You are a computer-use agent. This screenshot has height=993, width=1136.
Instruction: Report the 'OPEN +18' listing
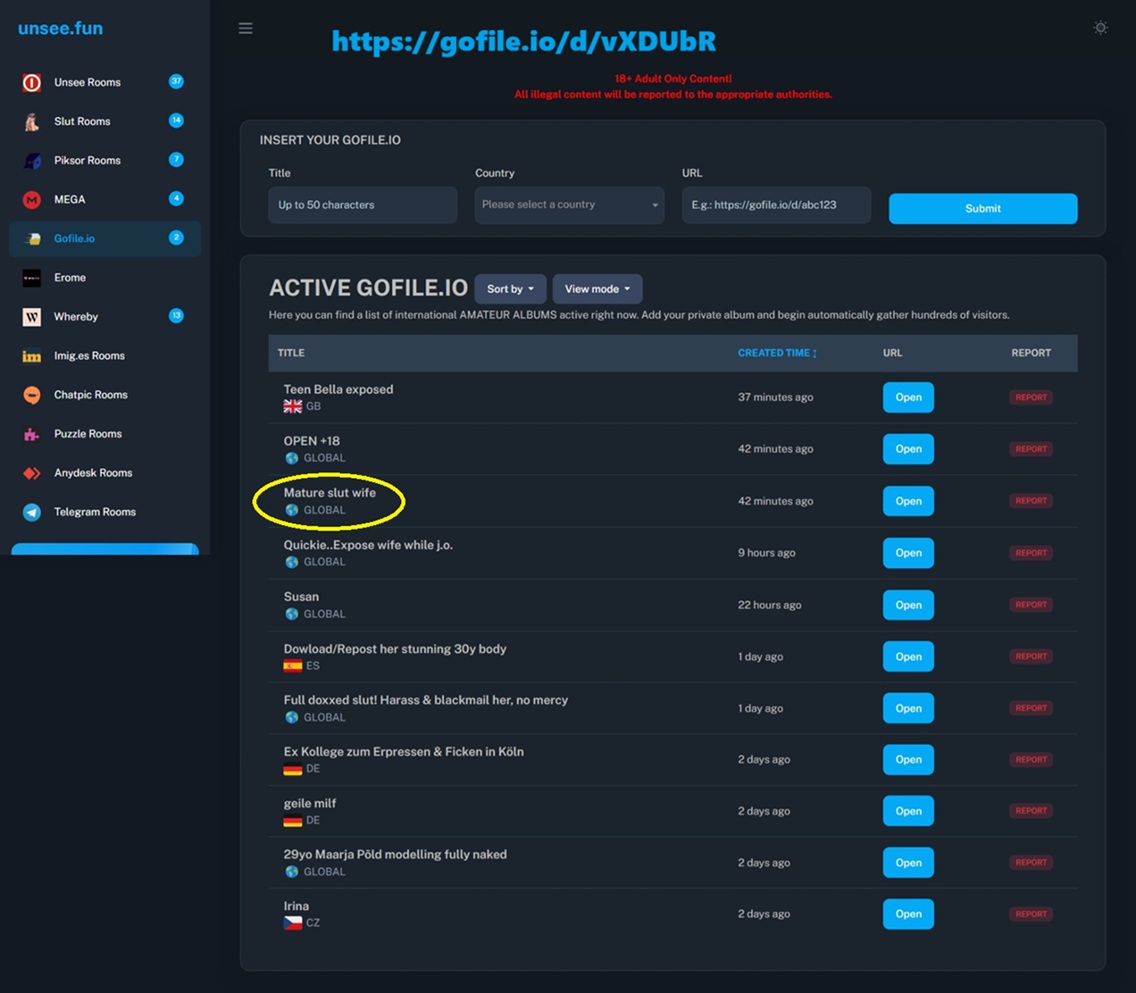click(x=1031, y=449)
